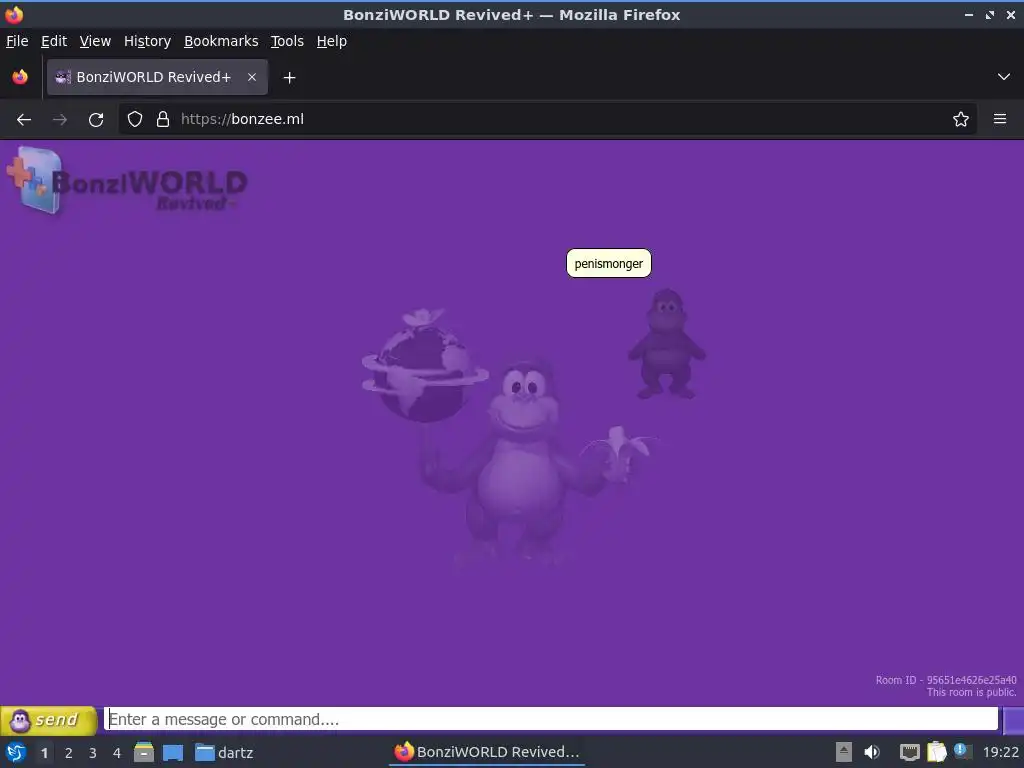Click the update notifier tray icon
The image size is (1024, 768).
coord(962,751)
